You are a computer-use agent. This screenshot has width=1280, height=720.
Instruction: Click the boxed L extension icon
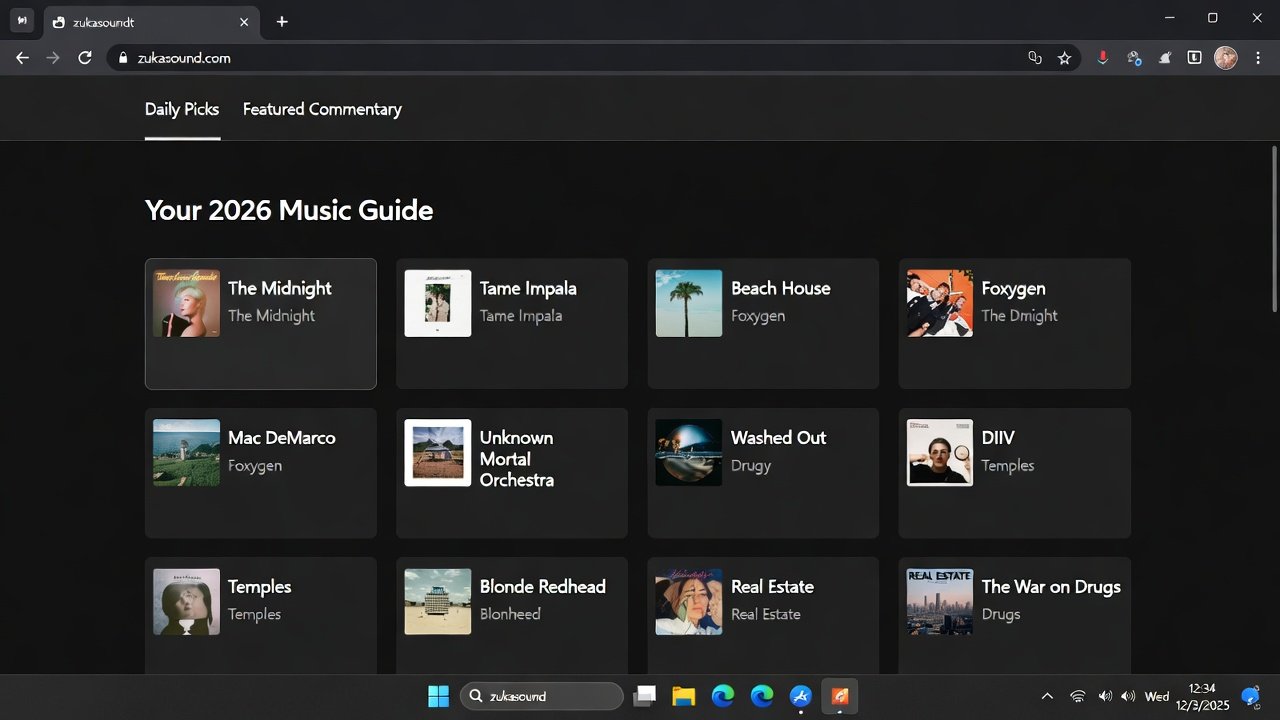(1194, 58)
